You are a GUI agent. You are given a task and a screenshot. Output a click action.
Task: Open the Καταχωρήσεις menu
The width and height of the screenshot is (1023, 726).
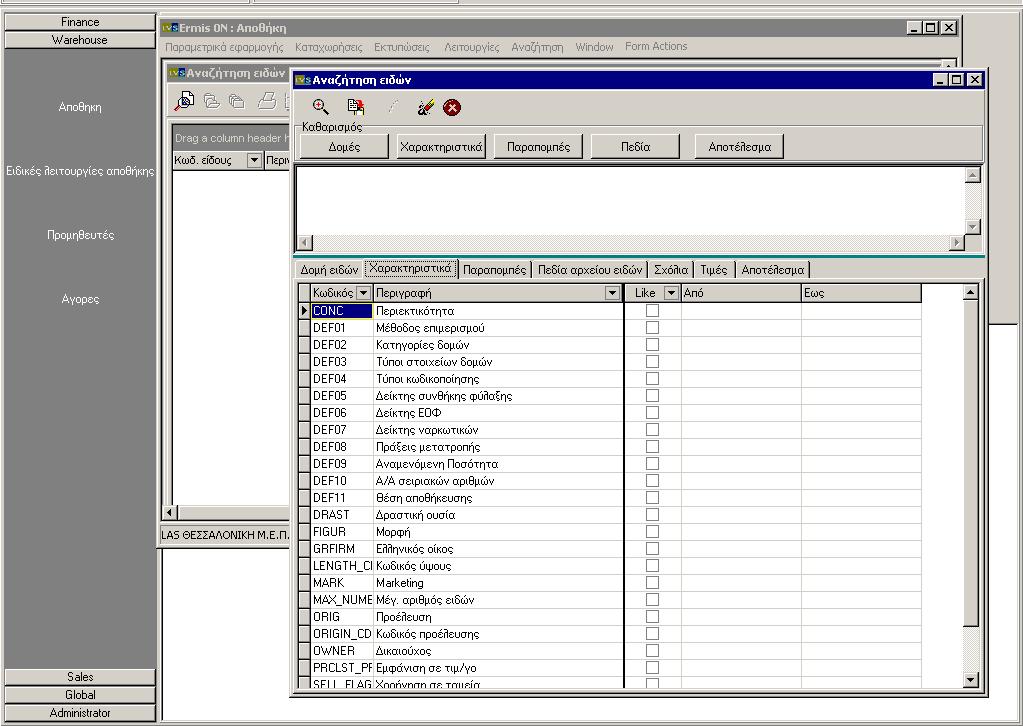329,47
